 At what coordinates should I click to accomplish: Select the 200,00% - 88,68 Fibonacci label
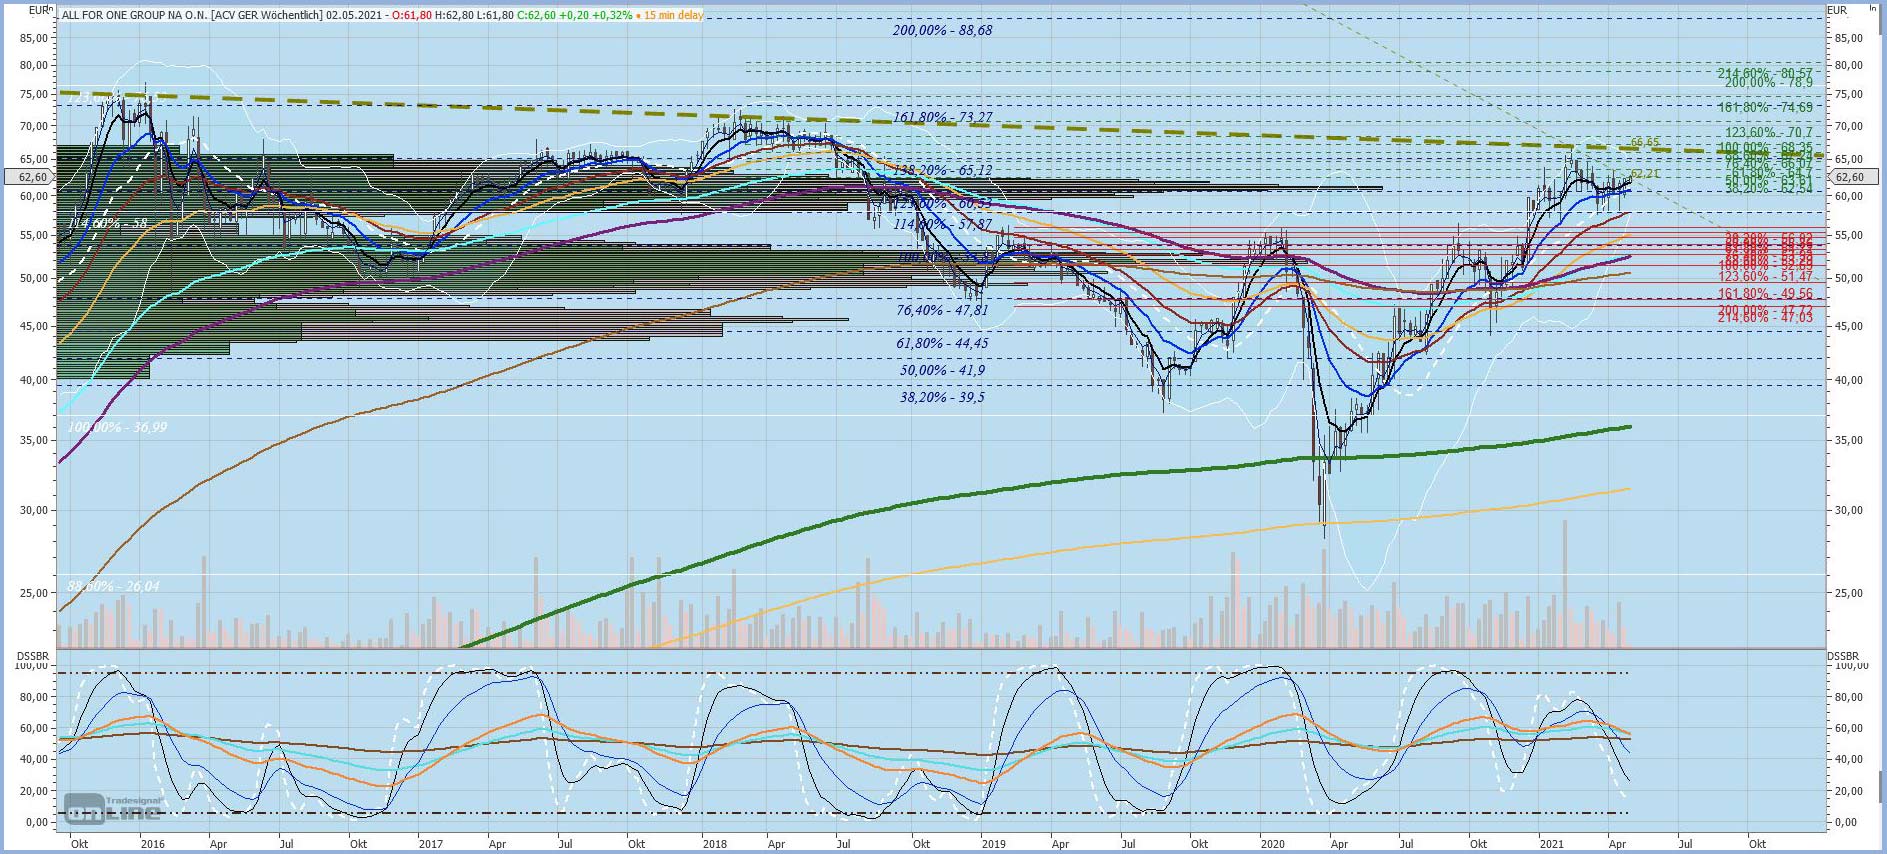point(942,31)
